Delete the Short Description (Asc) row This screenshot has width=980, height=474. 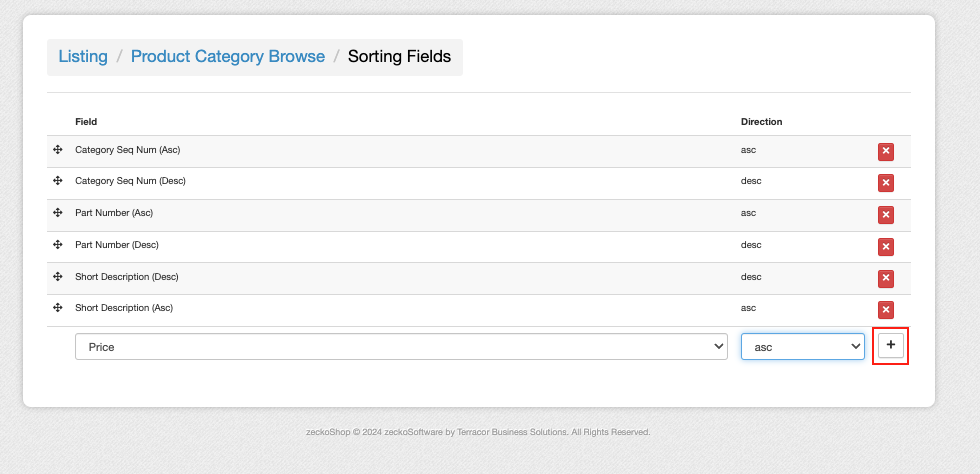886,310
